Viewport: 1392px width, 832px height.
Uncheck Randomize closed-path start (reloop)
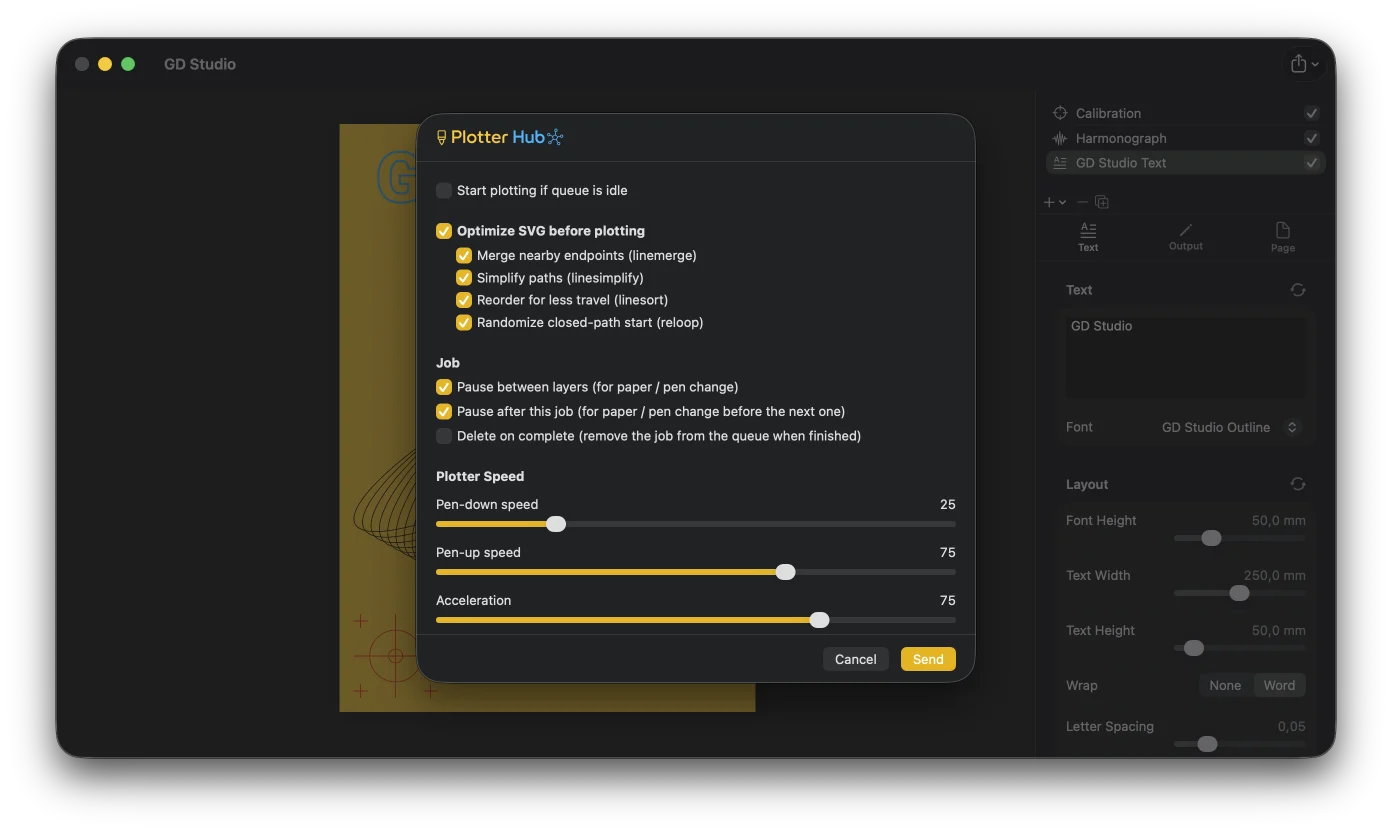[464, 322]
